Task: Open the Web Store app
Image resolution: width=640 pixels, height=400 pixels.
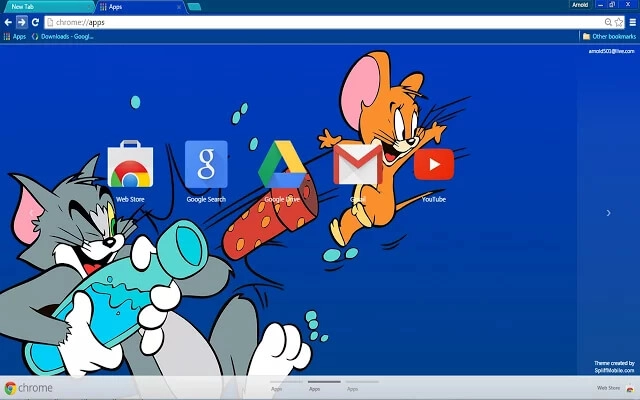Action: click(130, 164)
